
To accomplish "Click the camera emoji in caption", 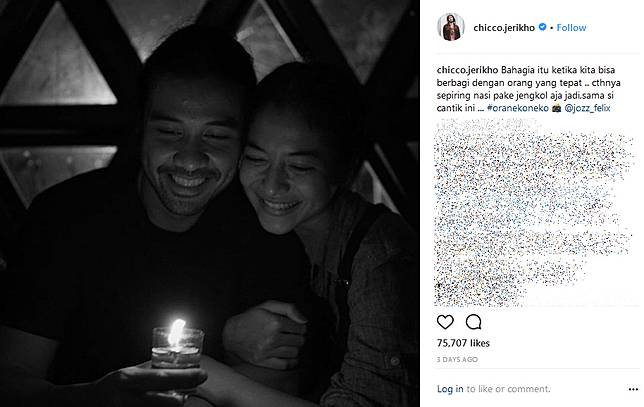I will pyautogui.click(x=557, y=108).
